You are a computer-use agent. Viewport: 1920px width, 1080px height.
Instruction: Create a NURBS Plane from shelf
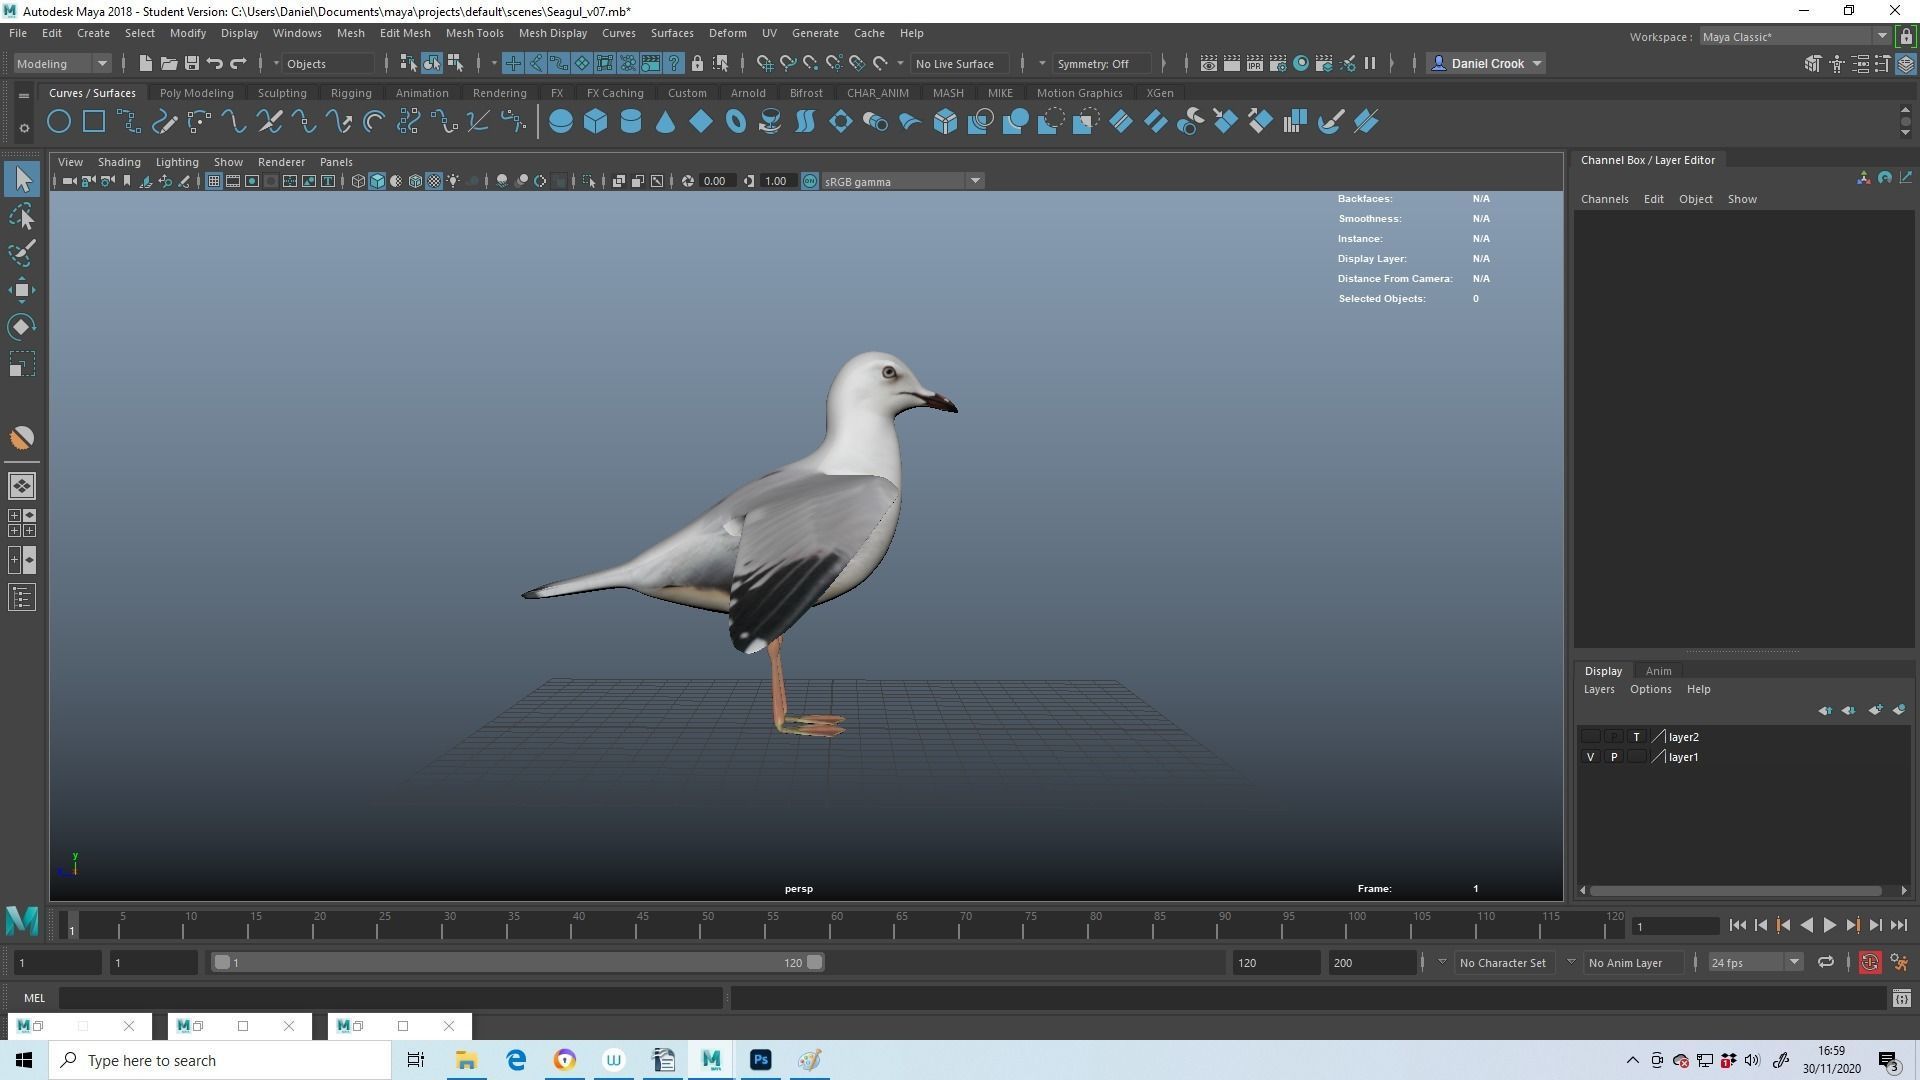[x=701, y=122]
